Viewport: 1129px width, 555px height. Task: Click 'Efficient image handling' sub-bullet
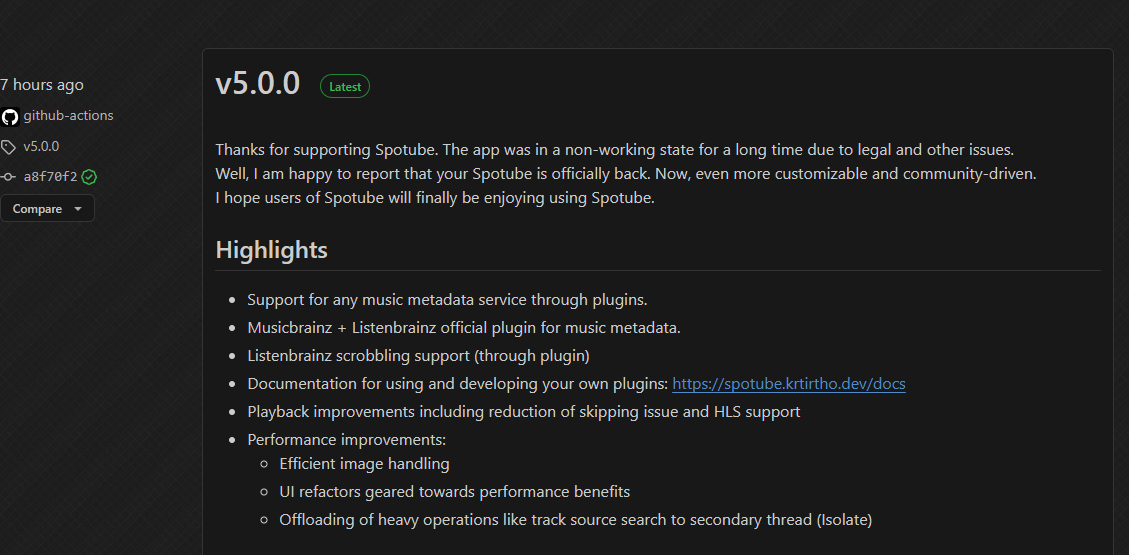coord(364,464)
